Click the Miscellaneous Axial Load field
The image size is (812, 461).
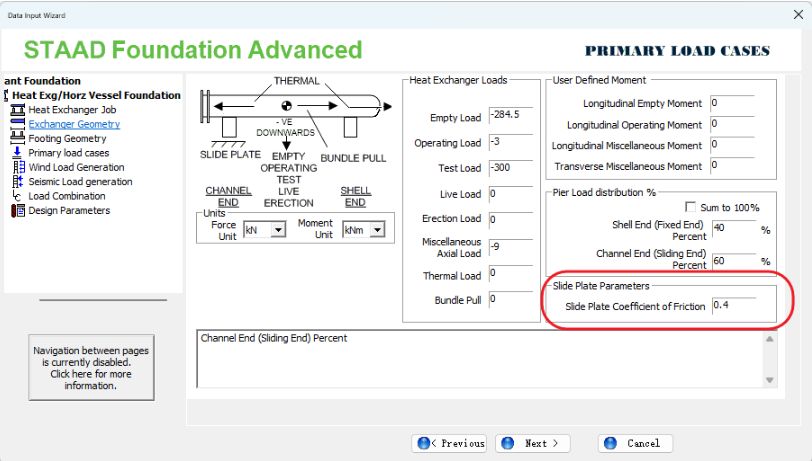click(x=511, y=247)
